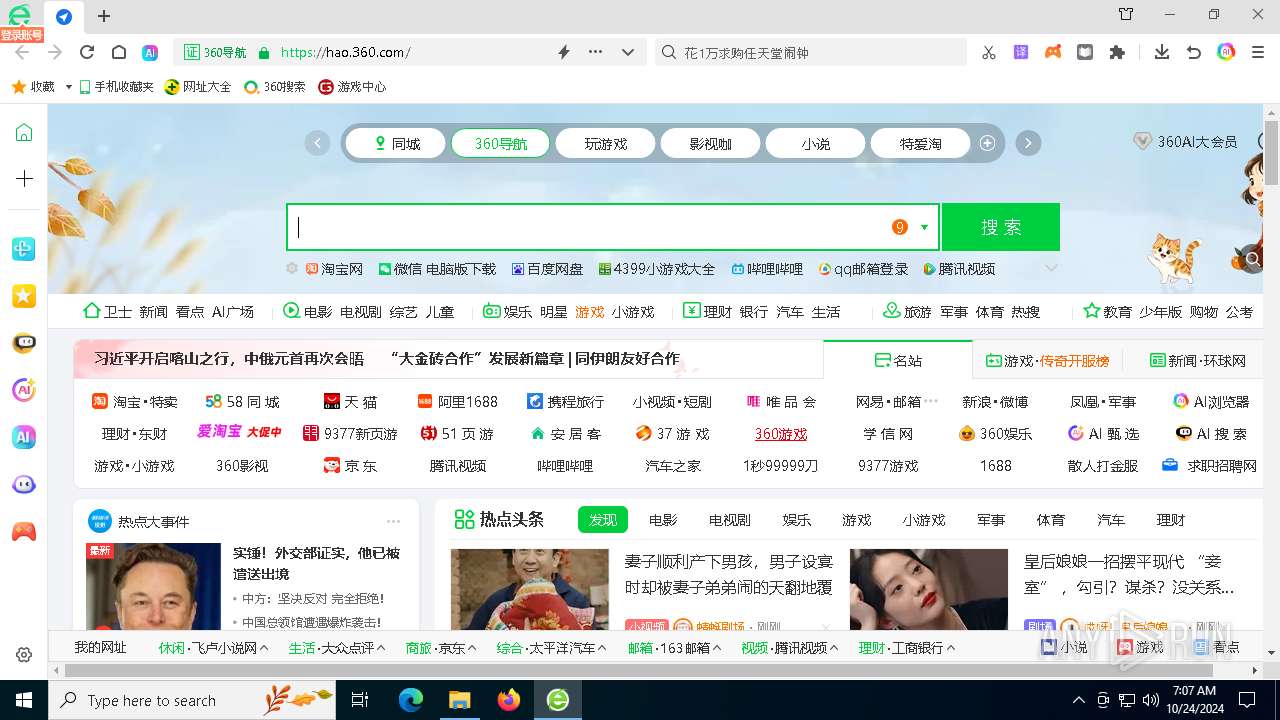Expand the 休闲·飞卢小说网 footer menu
This screenshot has height=720, width=1280.
pos(264,648)
